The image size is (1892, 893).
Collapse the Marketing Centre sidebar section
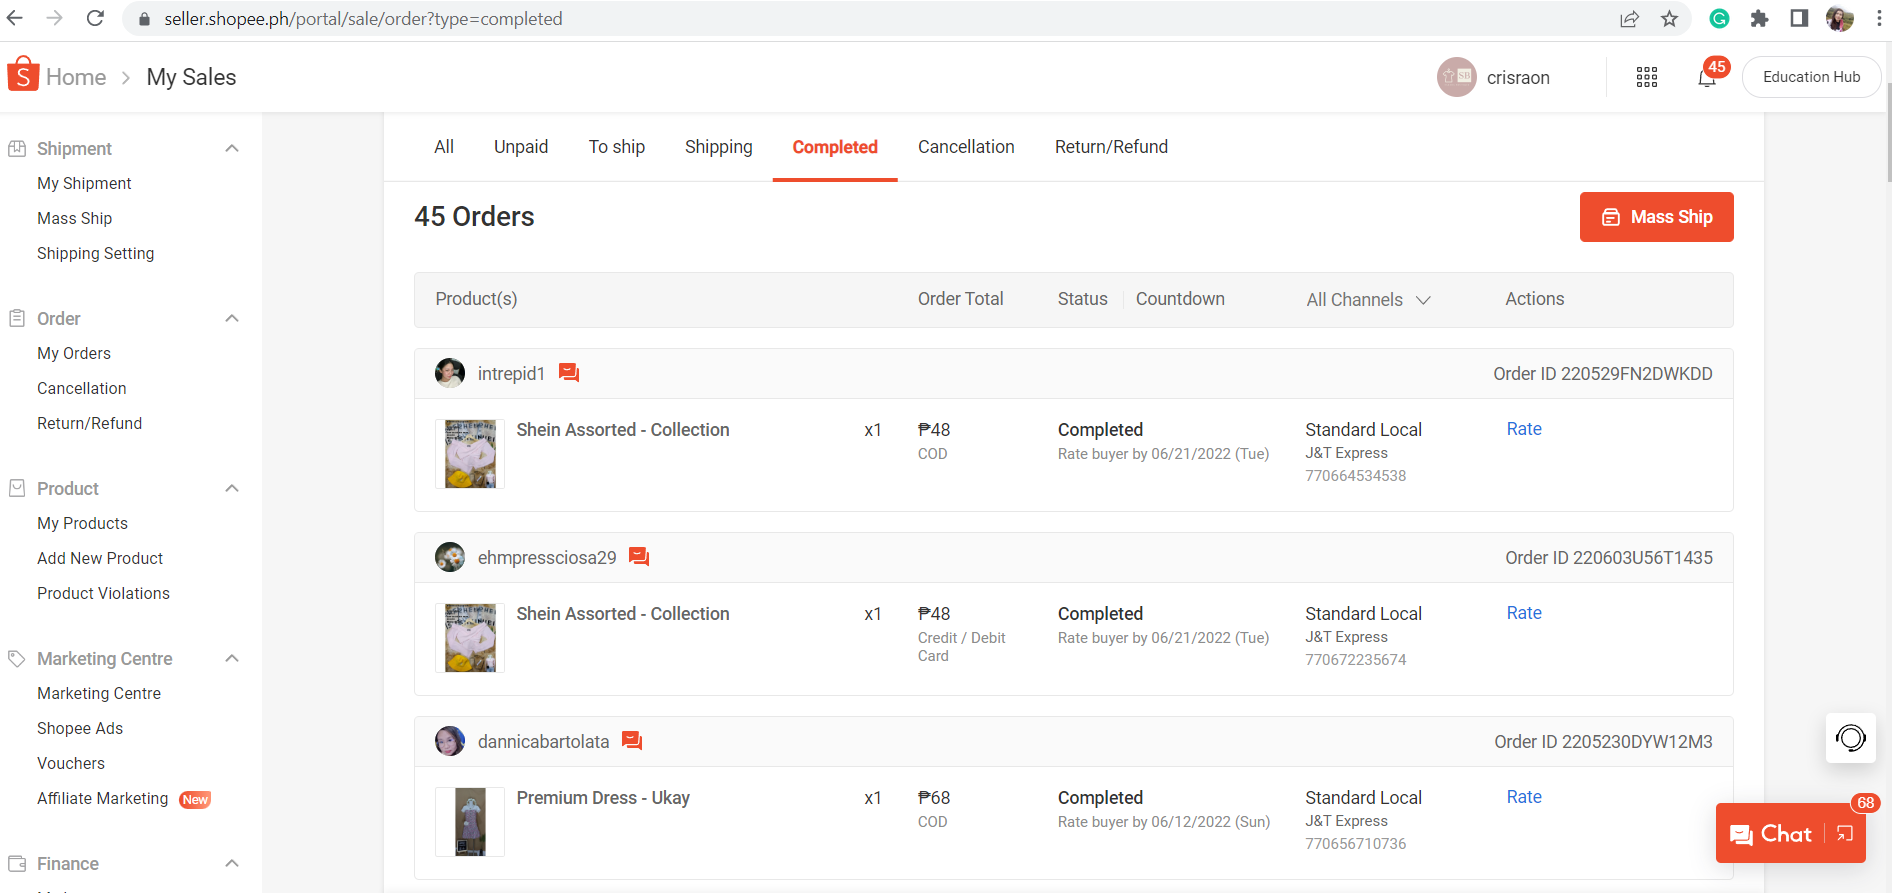[x=232, y=659]
